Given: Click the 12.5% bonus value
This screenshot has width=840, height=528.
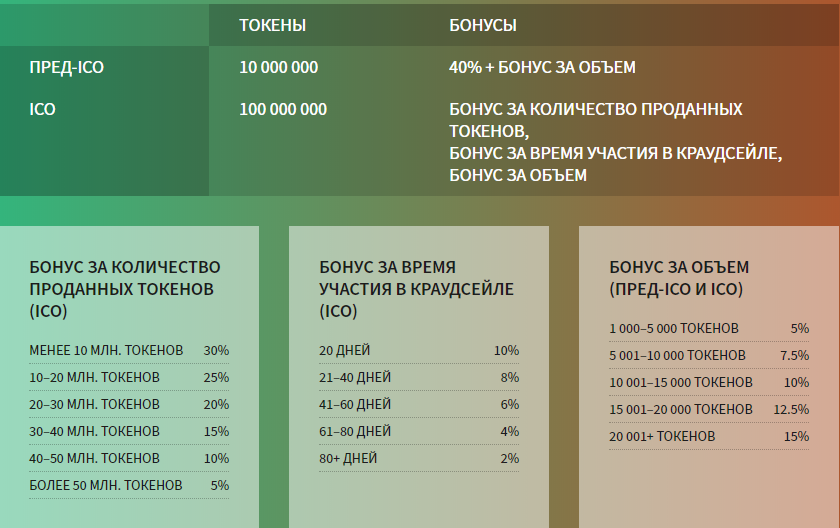Looking at the screenshot, I should [x=791, y=409].
